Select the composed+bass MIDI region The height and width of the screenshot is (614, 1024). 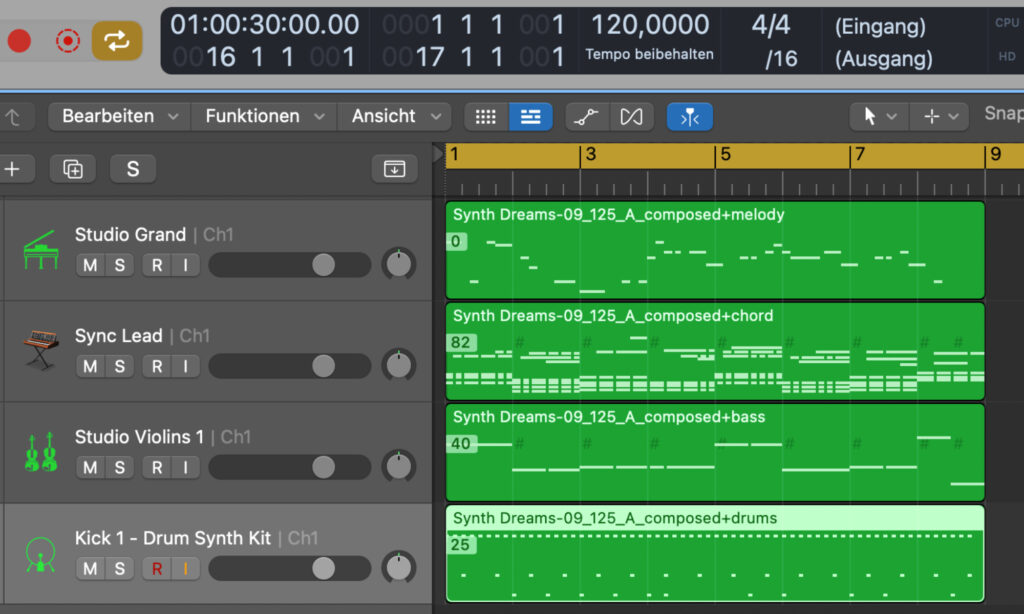pos(715,453)
